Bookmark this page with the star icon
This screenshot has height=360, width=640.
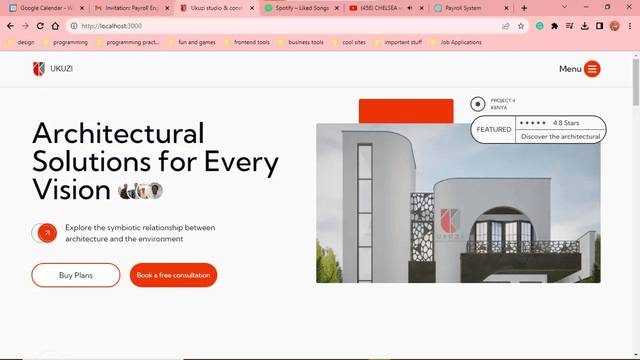point(521,26)
